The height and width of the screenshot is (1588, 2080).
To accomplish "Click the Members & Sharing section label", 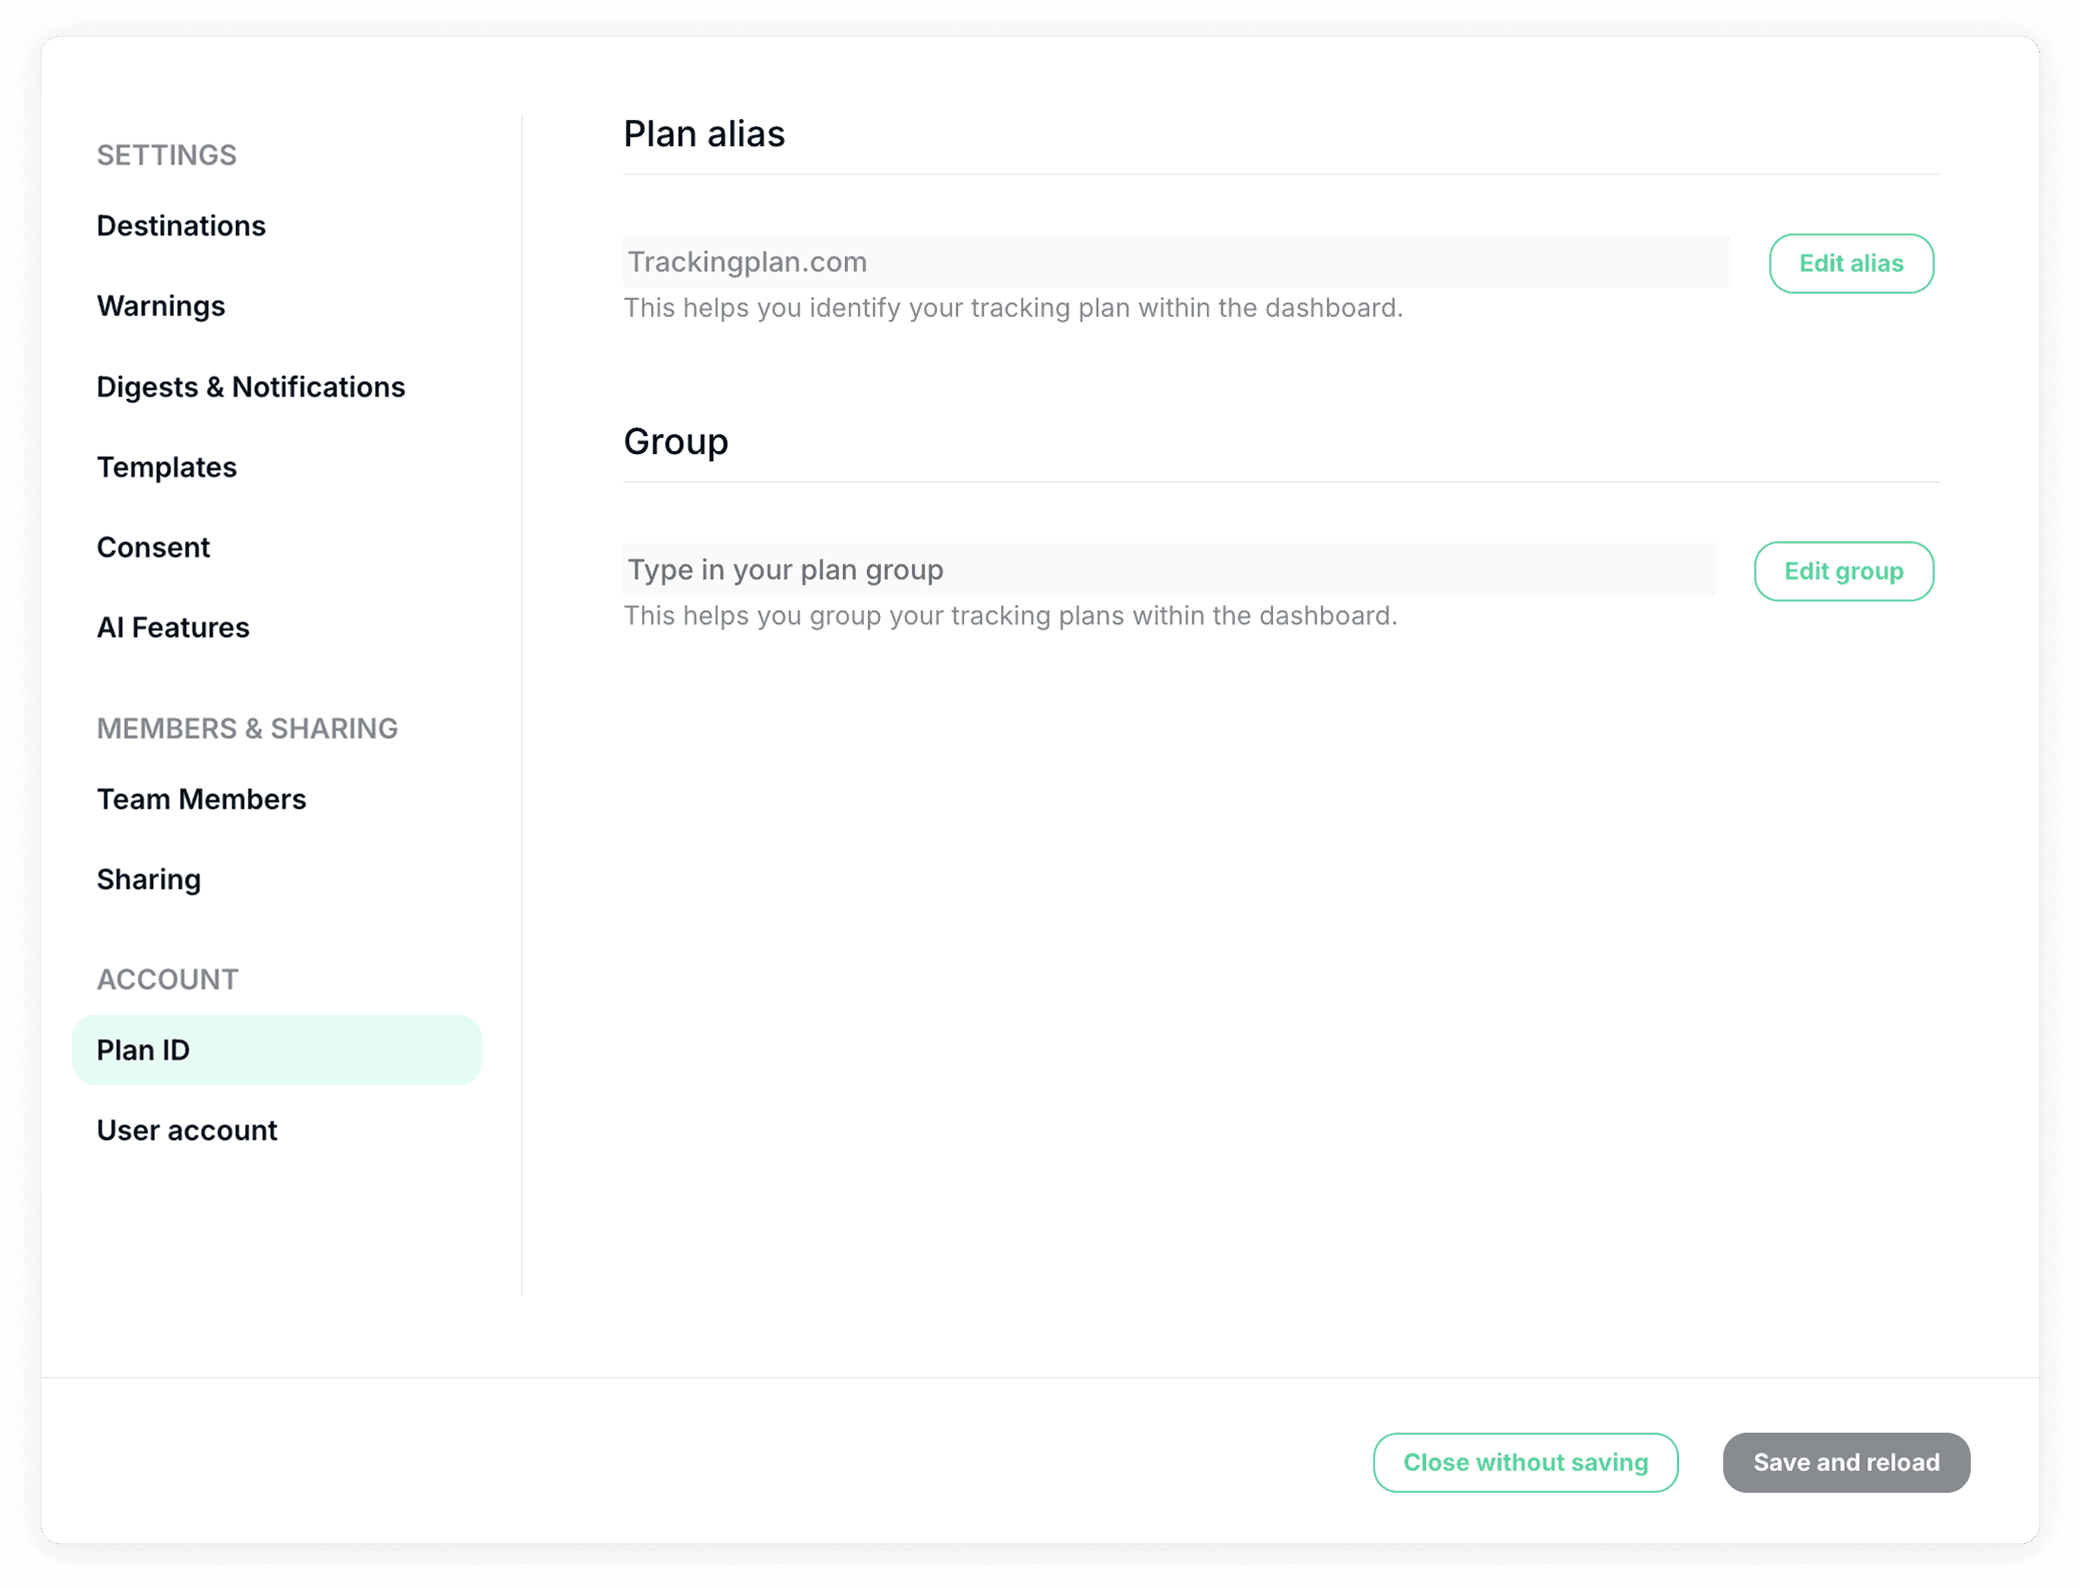I will point(247,728).
